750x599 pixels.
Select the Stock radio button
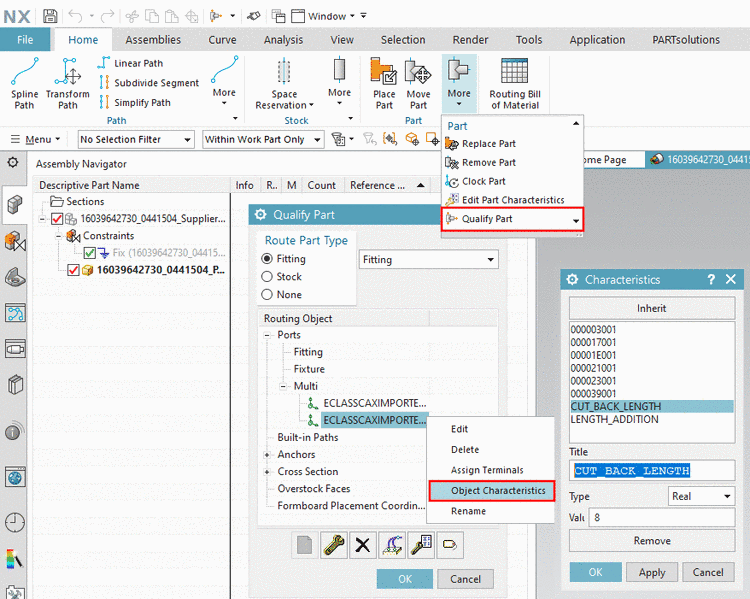point(267,277)
